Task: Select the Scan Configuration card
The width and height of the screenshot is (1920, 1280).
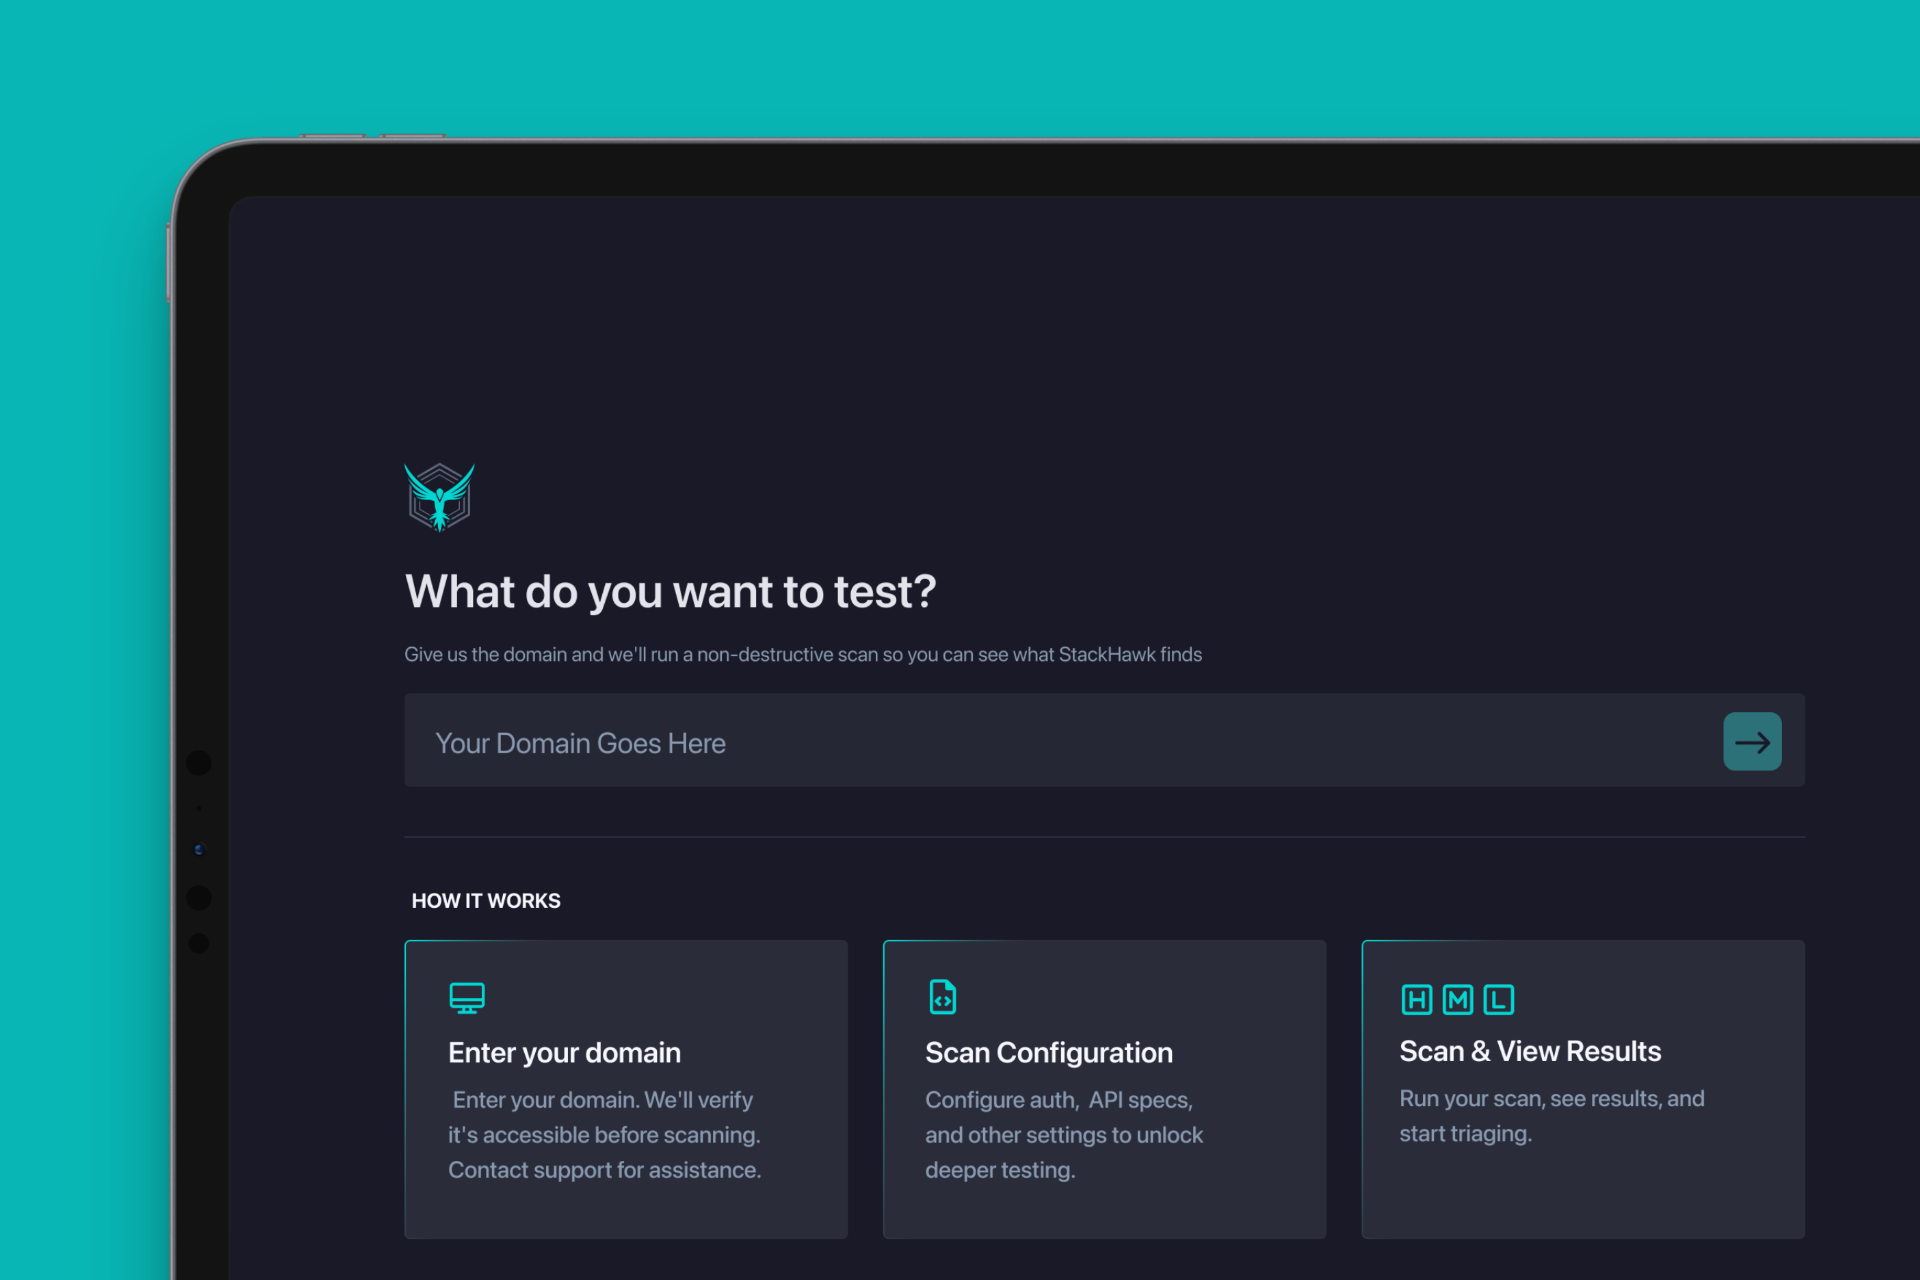Action: (x=1104, y=1088)
